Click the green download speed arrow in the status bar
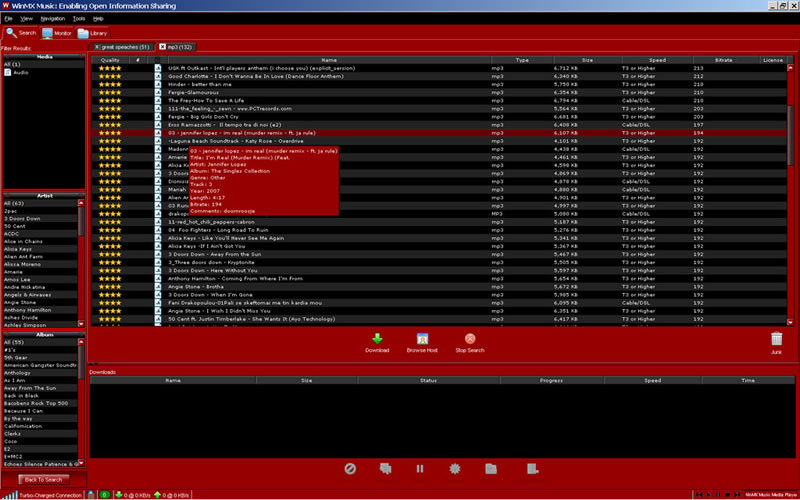The image size is (800, 500). pyautogui.click(x=119, y=495)
